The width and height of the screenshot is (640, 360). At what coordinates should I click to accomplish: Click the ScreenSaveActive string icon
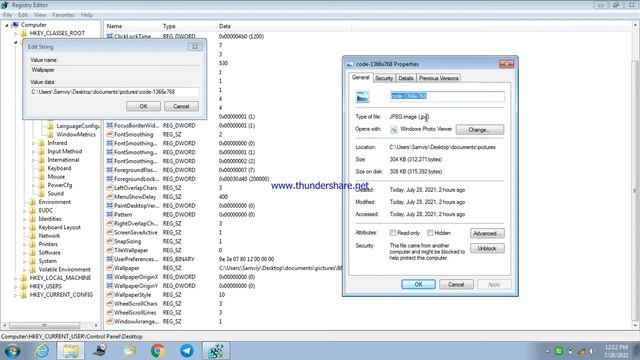[x=109, y=232]
